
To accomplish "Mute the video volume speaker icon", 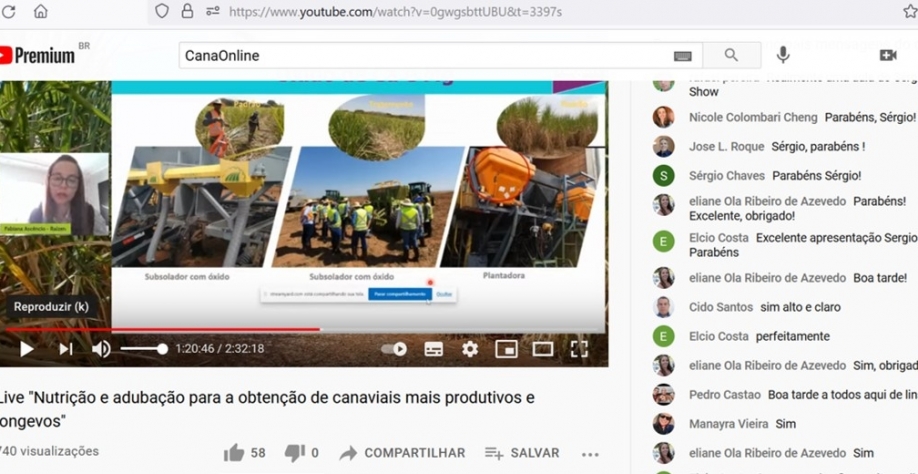I will (x=101, y=349).
